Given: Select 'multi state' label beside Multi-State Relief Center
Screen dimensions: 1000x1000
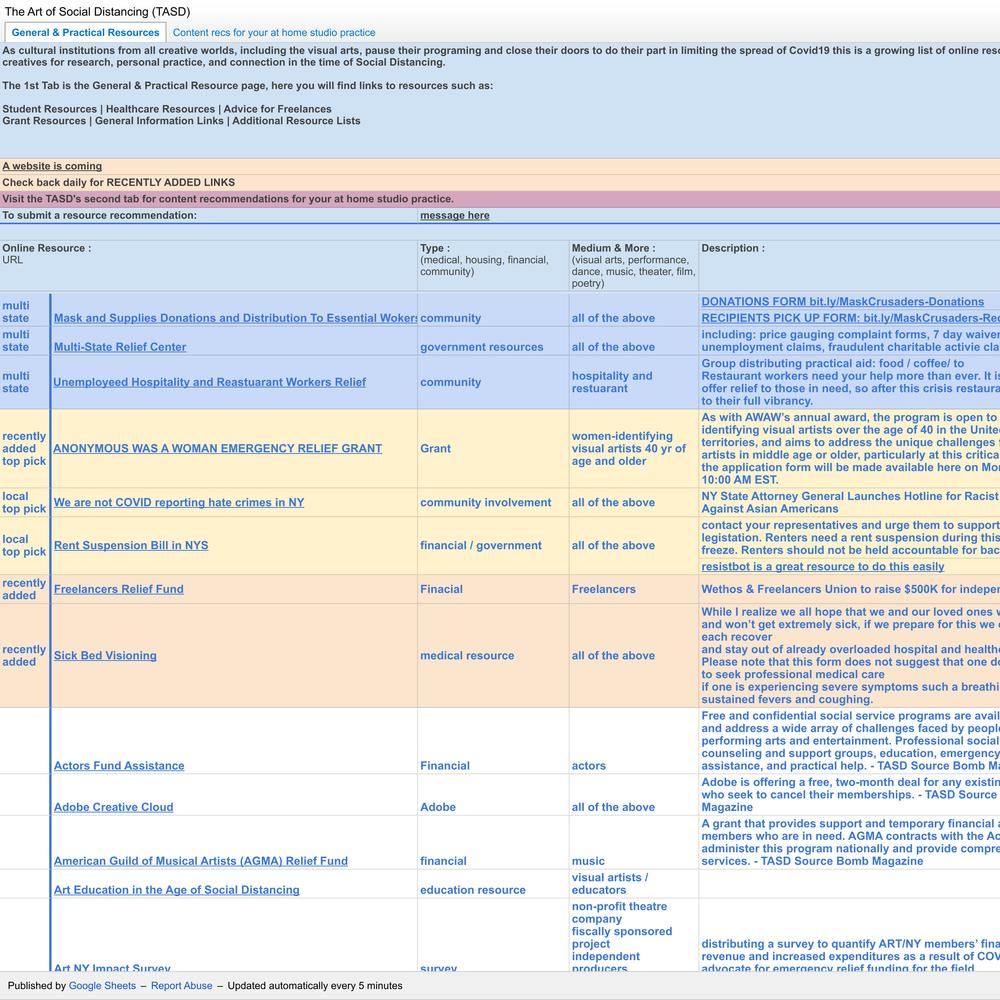Looking at the screenshot, I should click(x=24, y=341).
